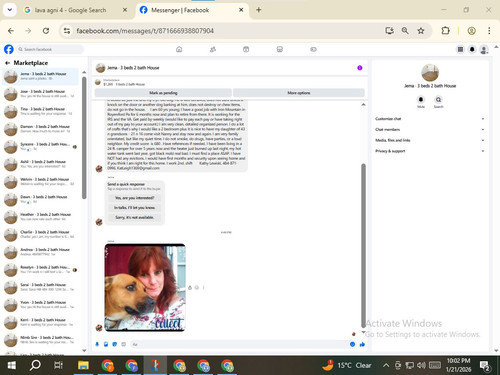Open a new browser tab
The height and width of the screenshot is (375, 500).
tap(259, 10)
